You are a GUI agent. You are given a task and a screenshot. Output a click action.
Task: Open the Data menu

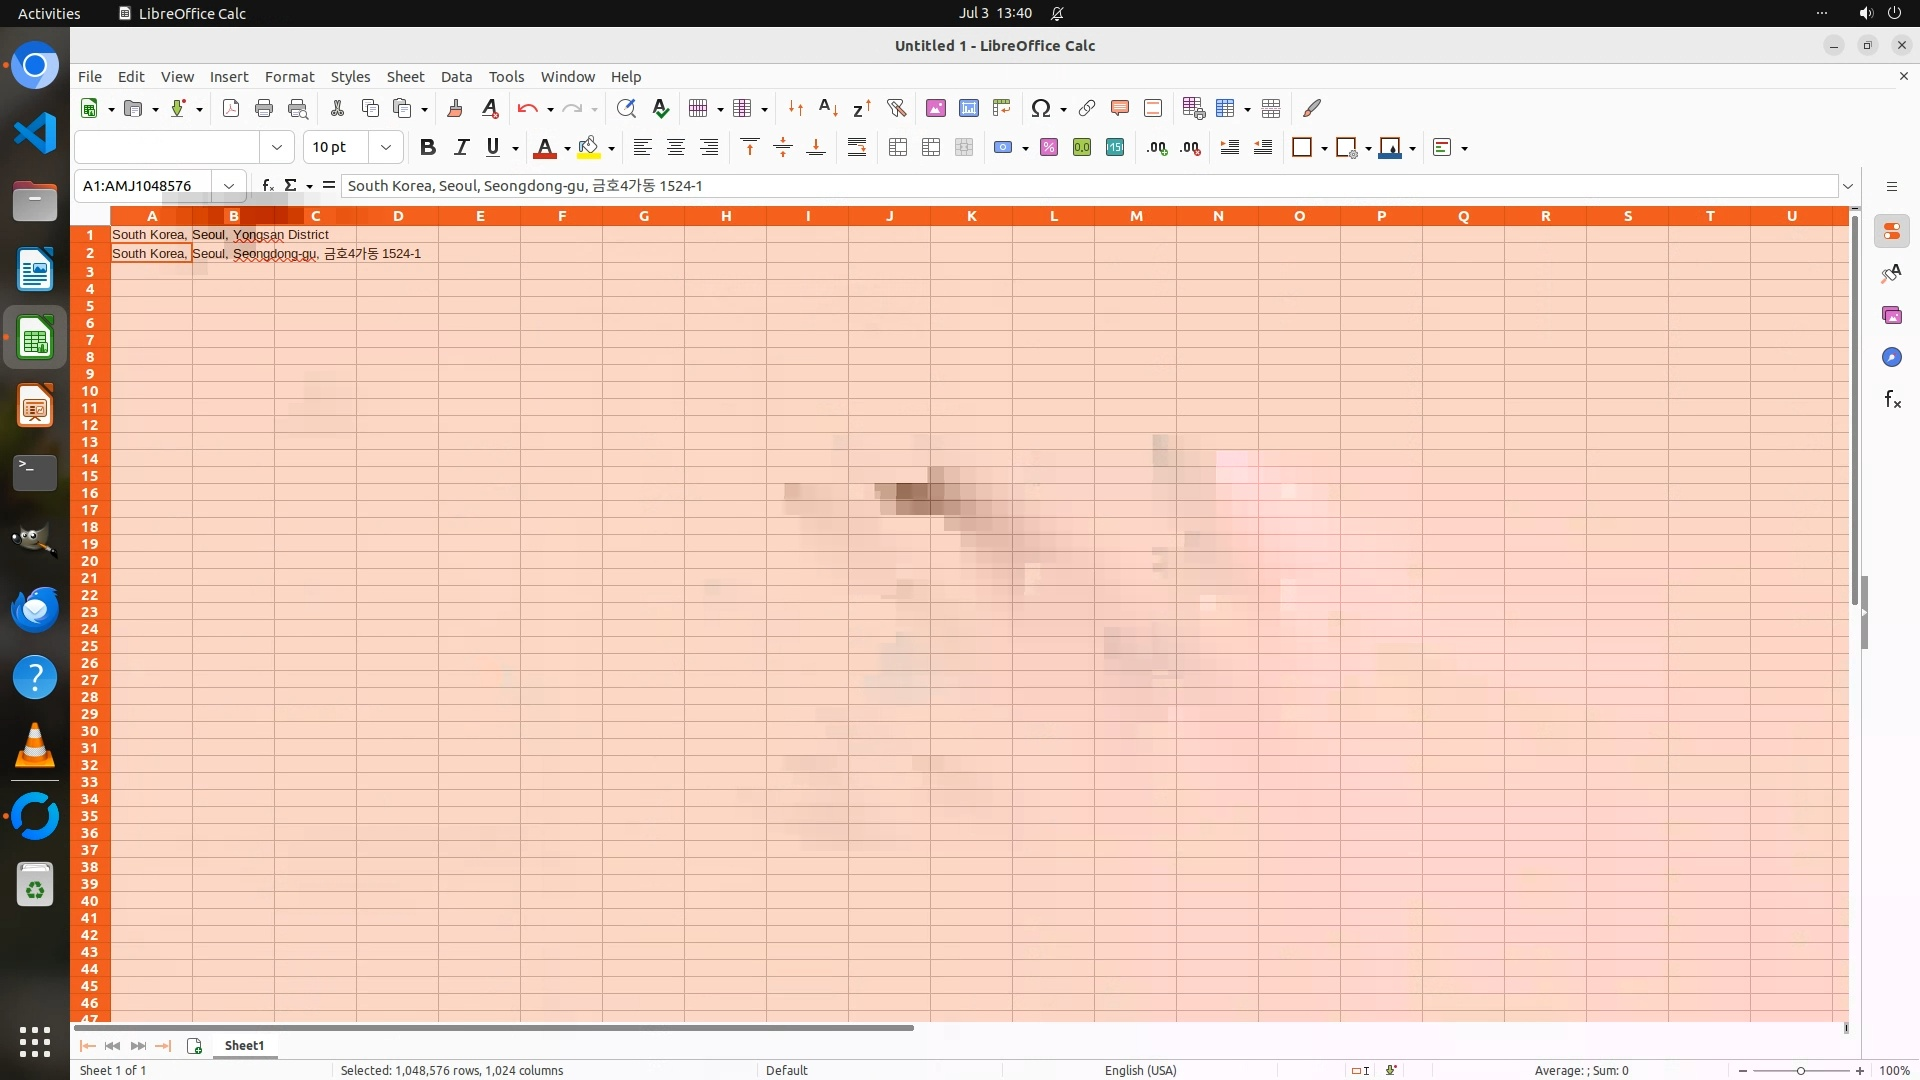[x=456, y=77]
